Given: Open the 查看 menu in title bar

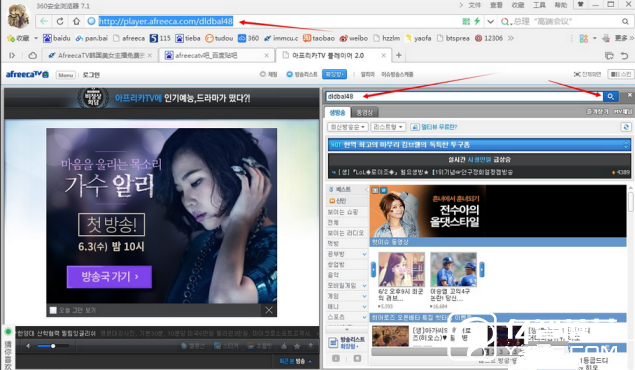Looking at the screenshot, I should (496, 5).
